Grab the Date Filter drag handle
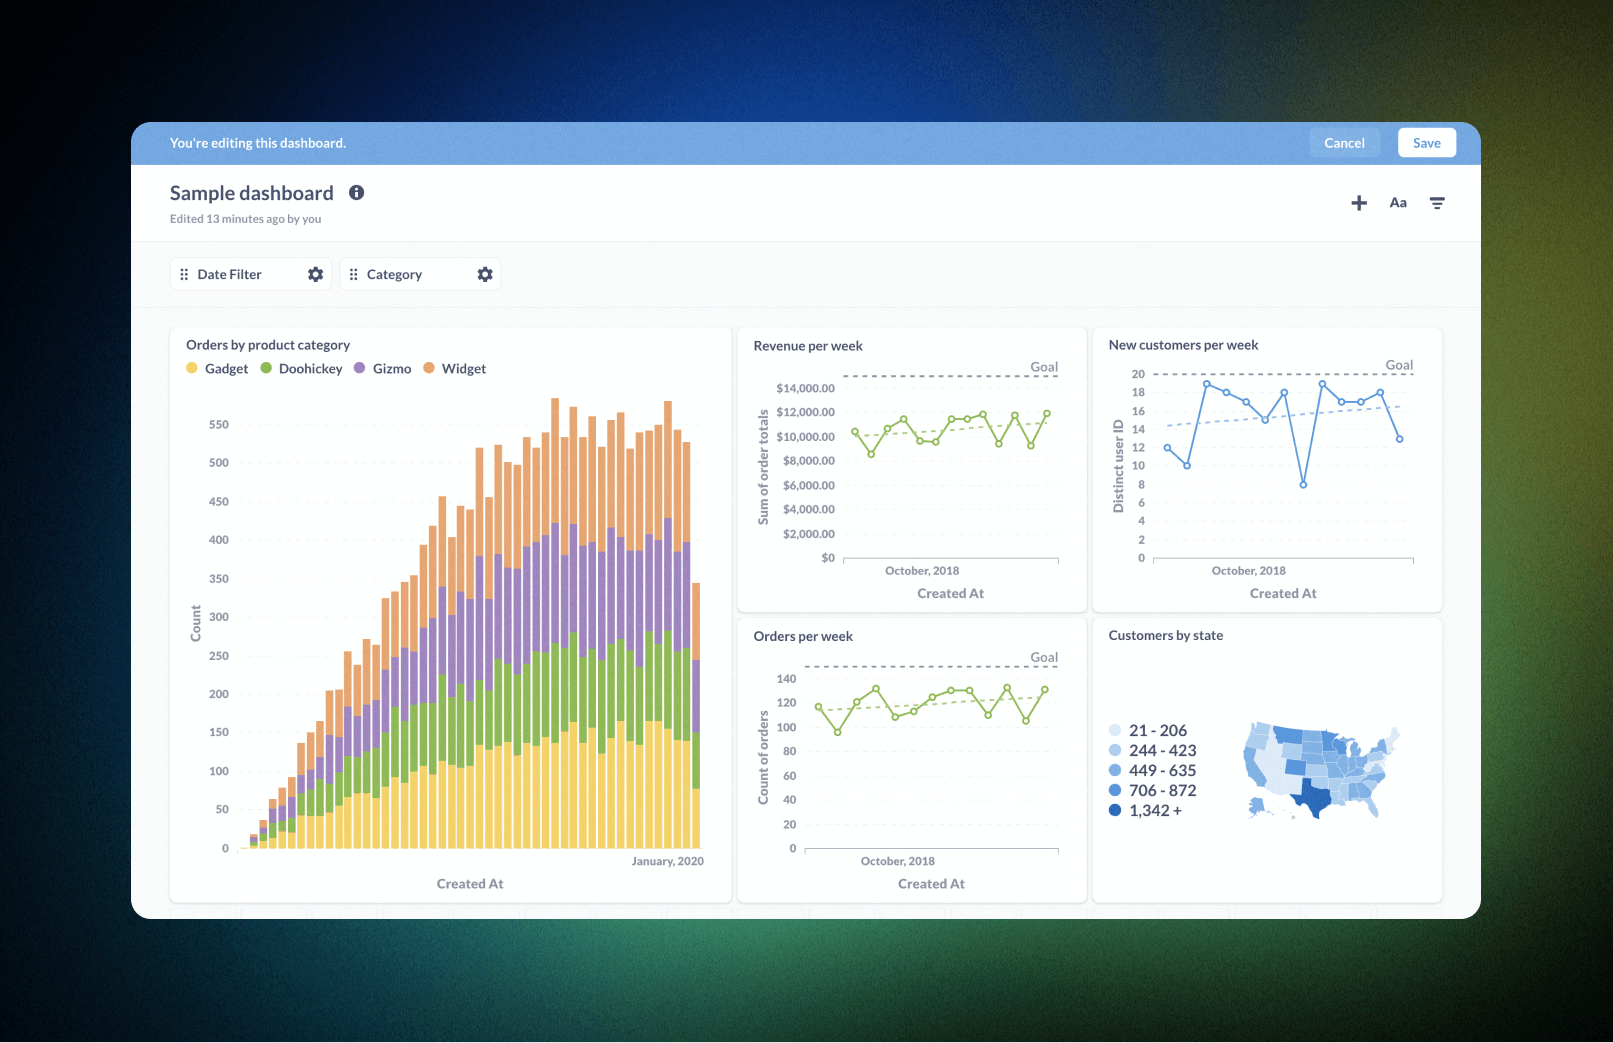 pyautogui.click(x=184, y=274)
